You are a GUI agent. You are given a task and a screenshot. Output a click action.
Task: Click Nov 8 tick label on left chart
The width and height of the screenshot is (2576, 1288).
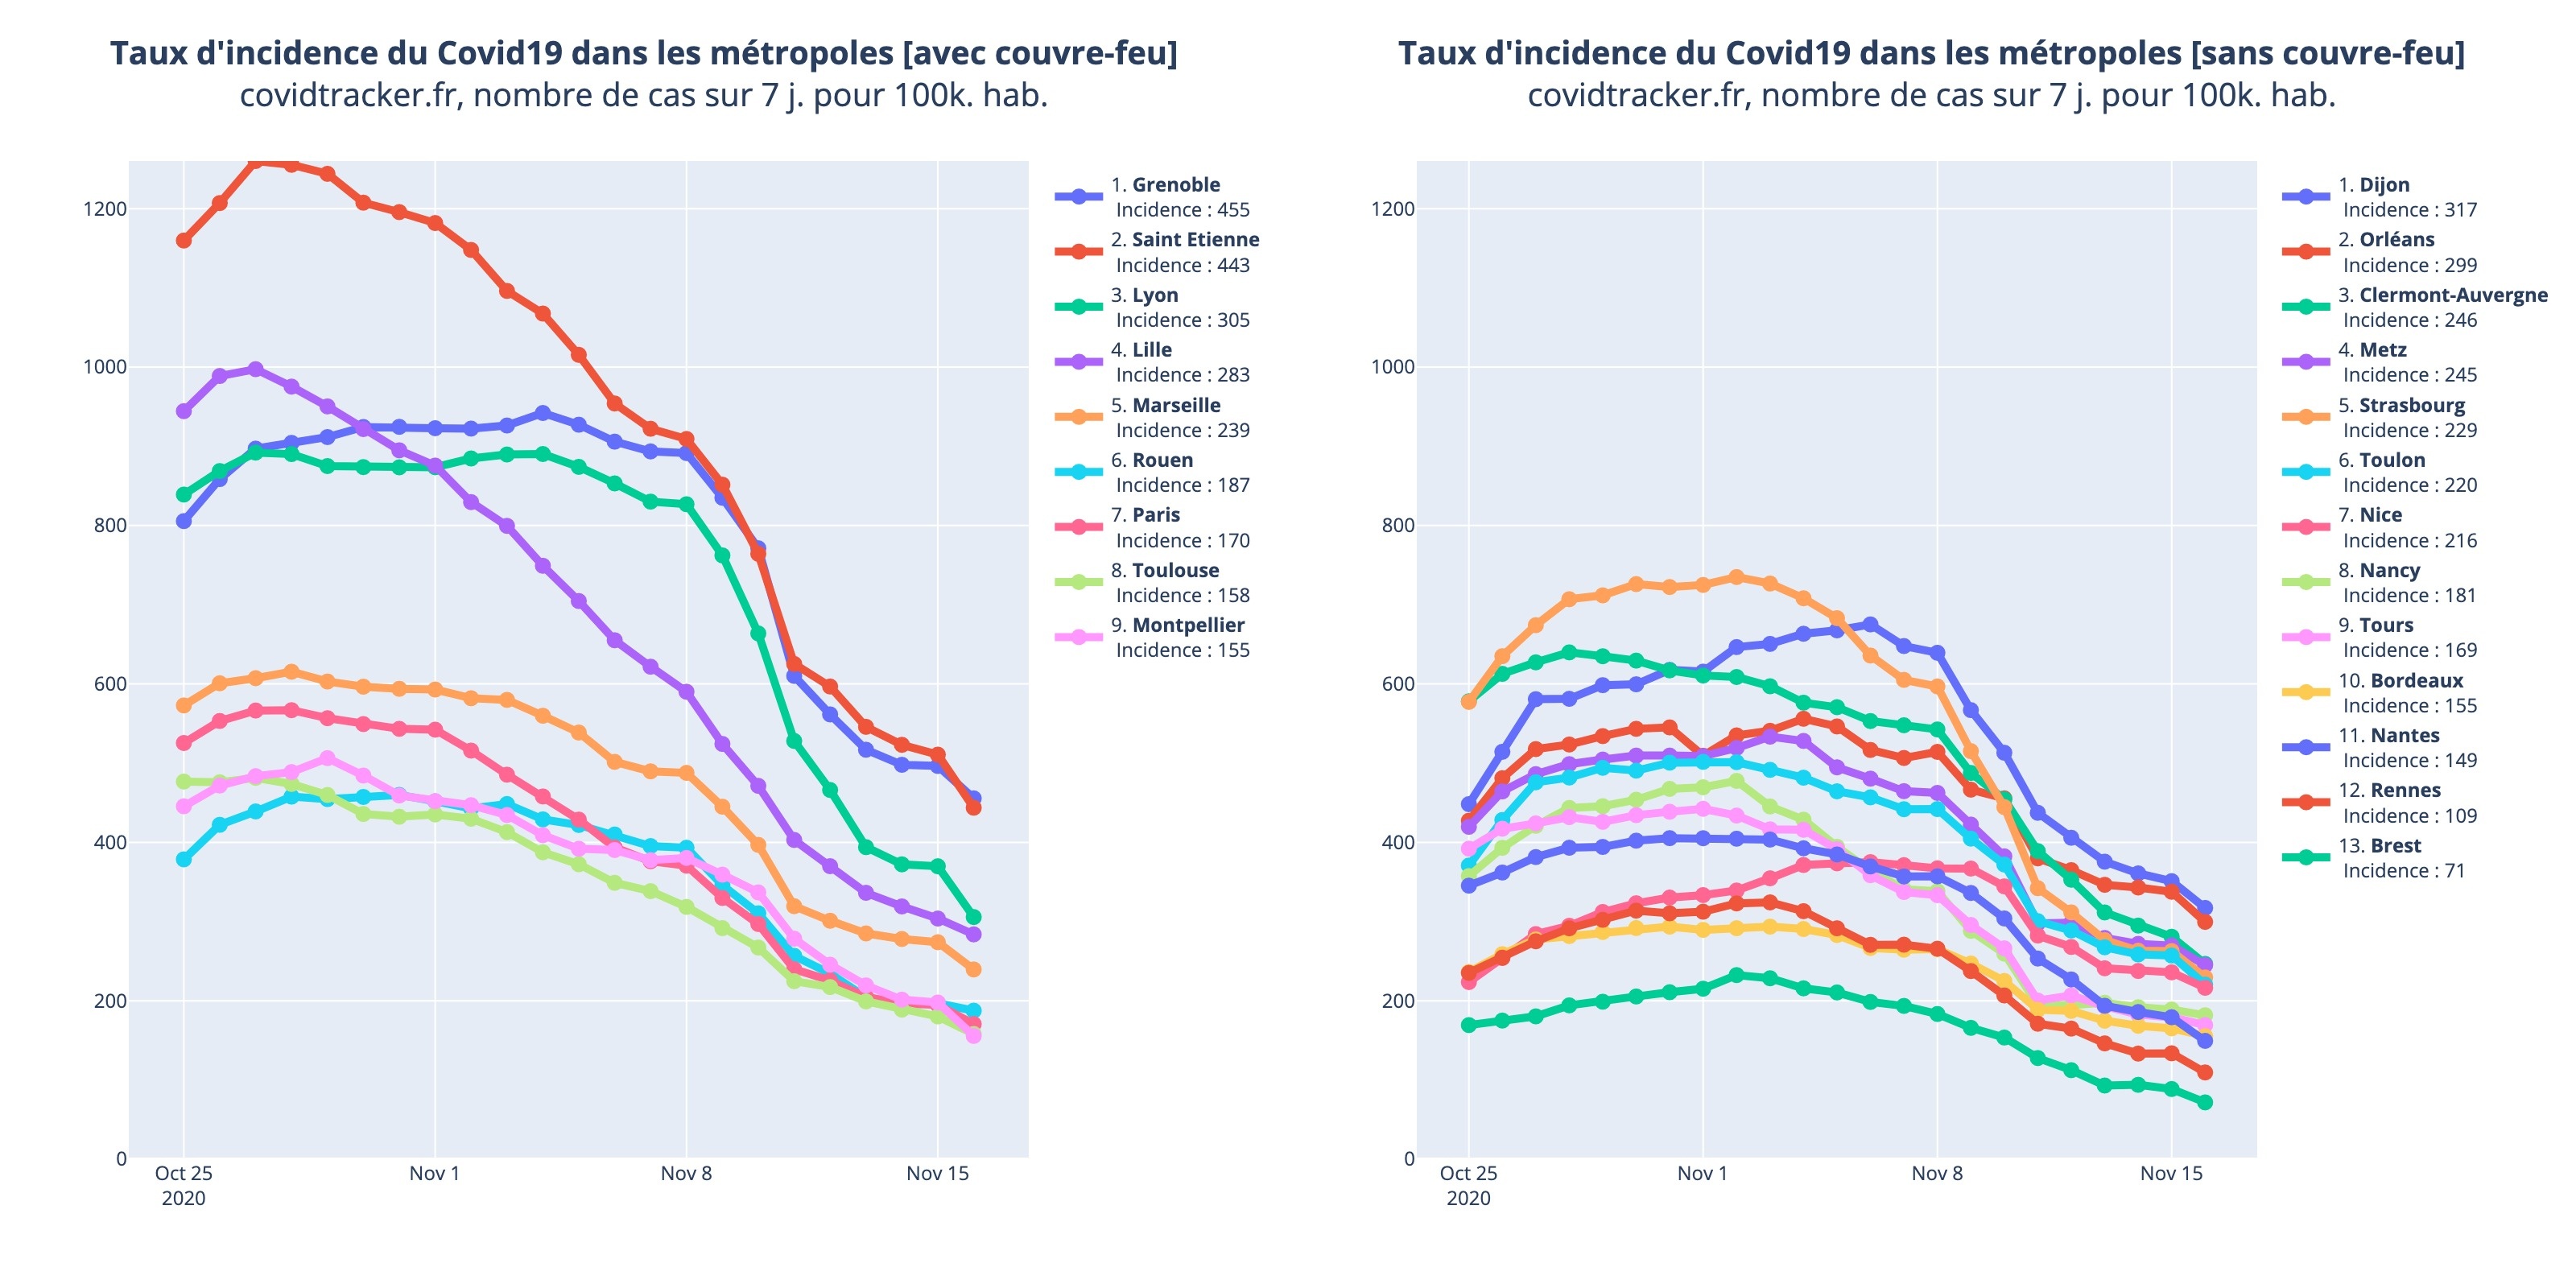pos(686,1174)
